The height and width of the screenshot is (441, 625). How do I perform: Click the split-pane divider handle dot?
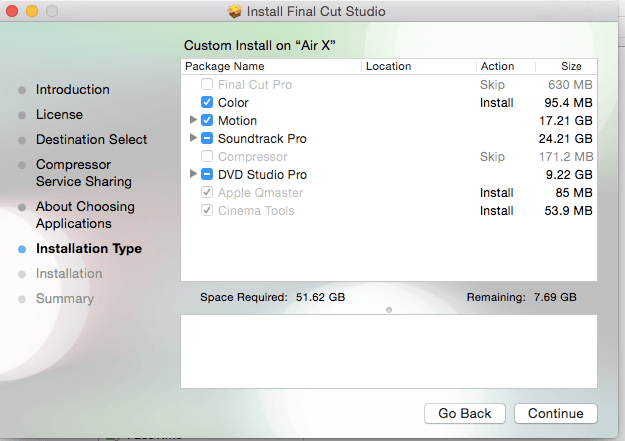388,310
